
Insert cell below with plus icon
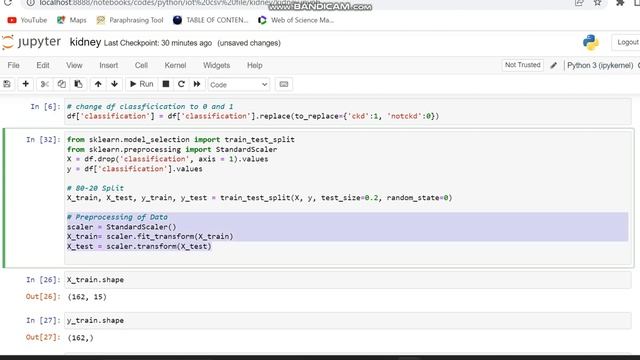point(25,84)
